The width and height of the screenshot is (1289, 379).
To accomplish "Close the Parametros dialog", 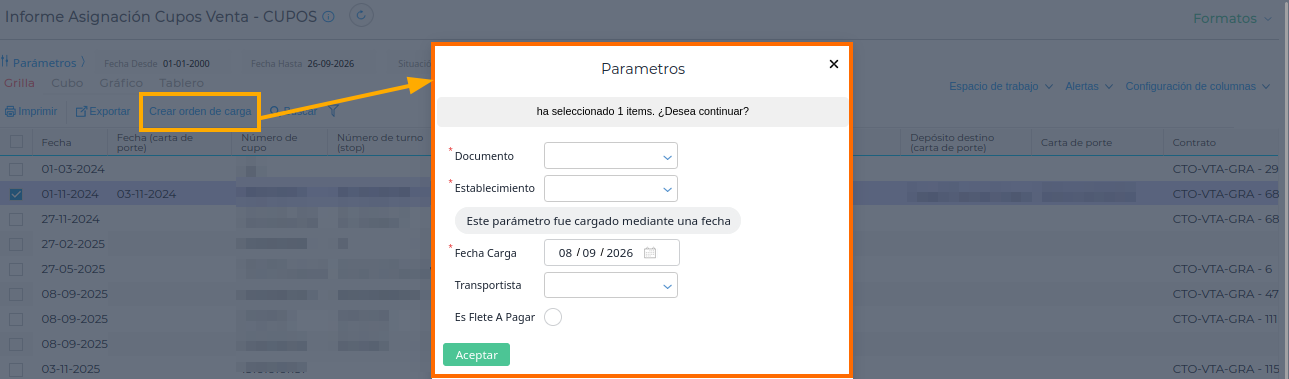I will click(834, 64).
